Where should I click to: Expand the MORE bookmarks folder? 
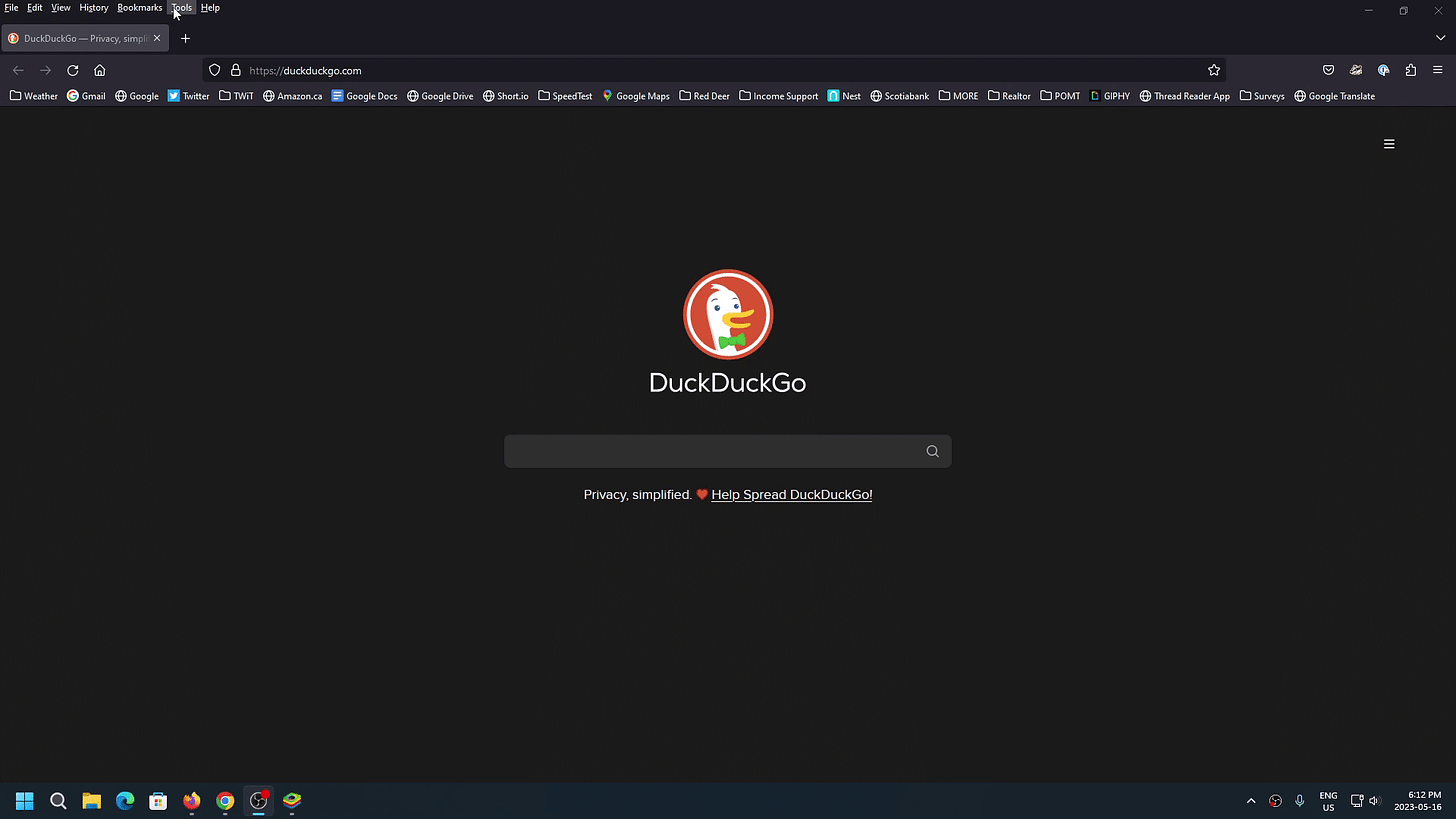[x=958, y=96]
